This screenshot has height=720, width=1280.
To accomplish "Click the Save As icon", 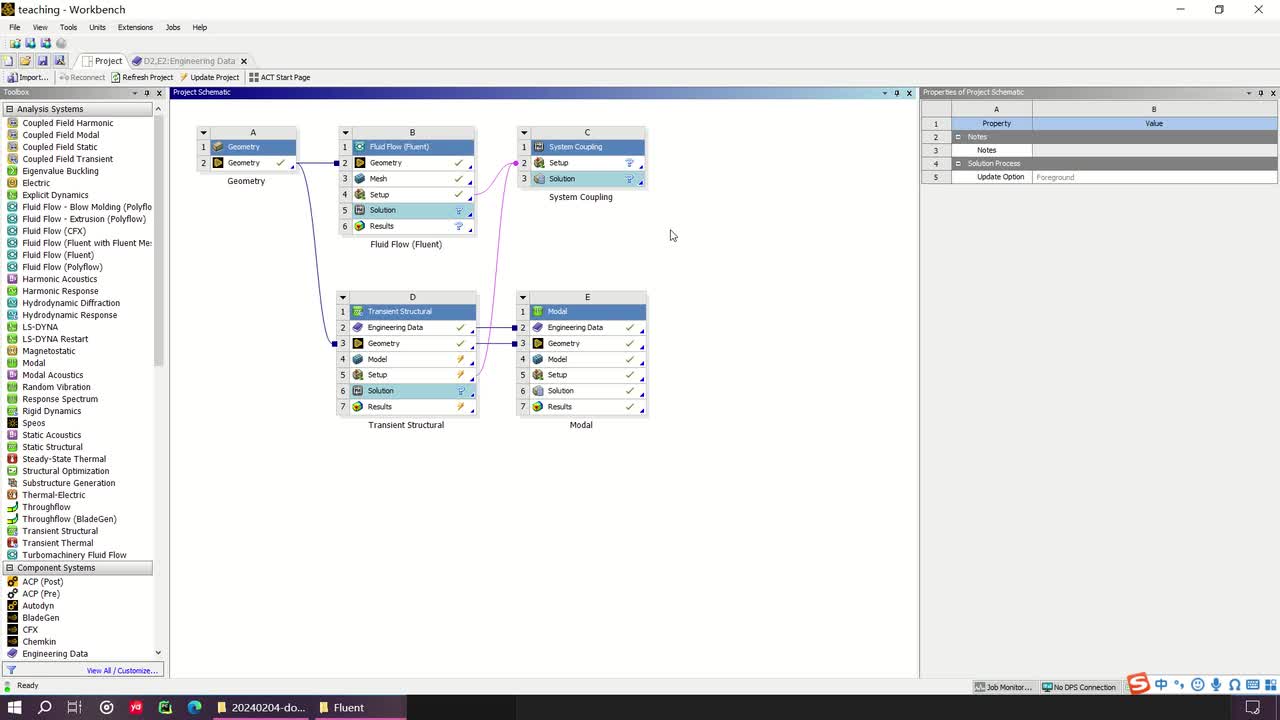I will coord(59,61).
